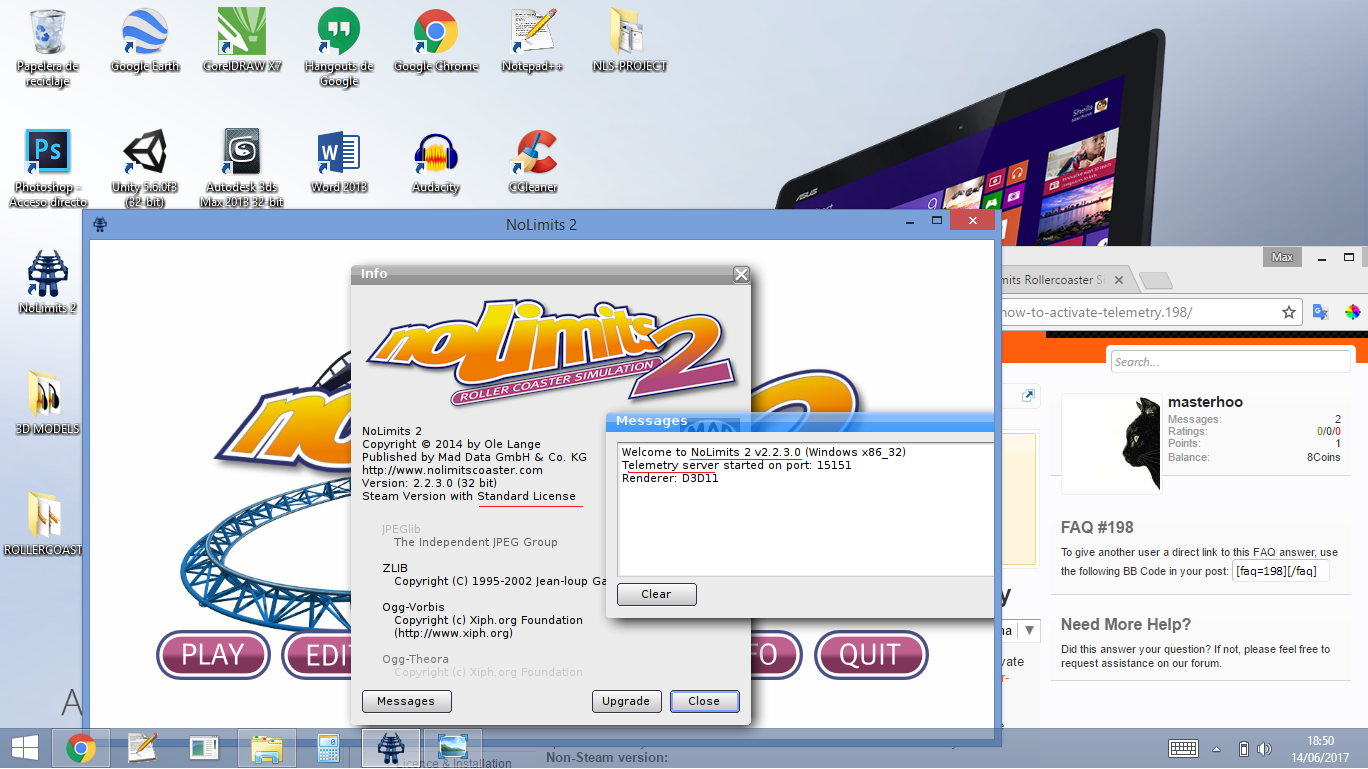Click the Close button in the Info dialog
The width and height of the screenshot is (1368, 769).
[704, 701]
